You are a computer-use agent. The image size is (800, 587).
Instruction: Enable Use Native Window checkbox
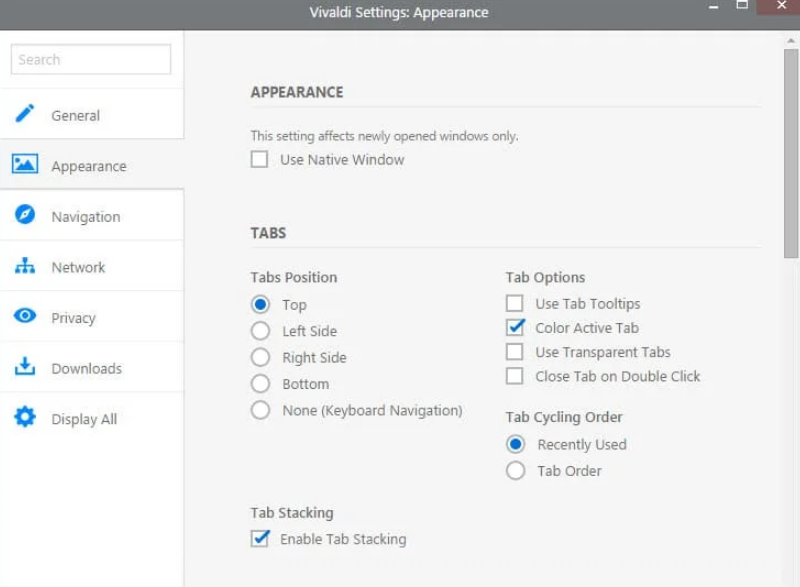259,160
